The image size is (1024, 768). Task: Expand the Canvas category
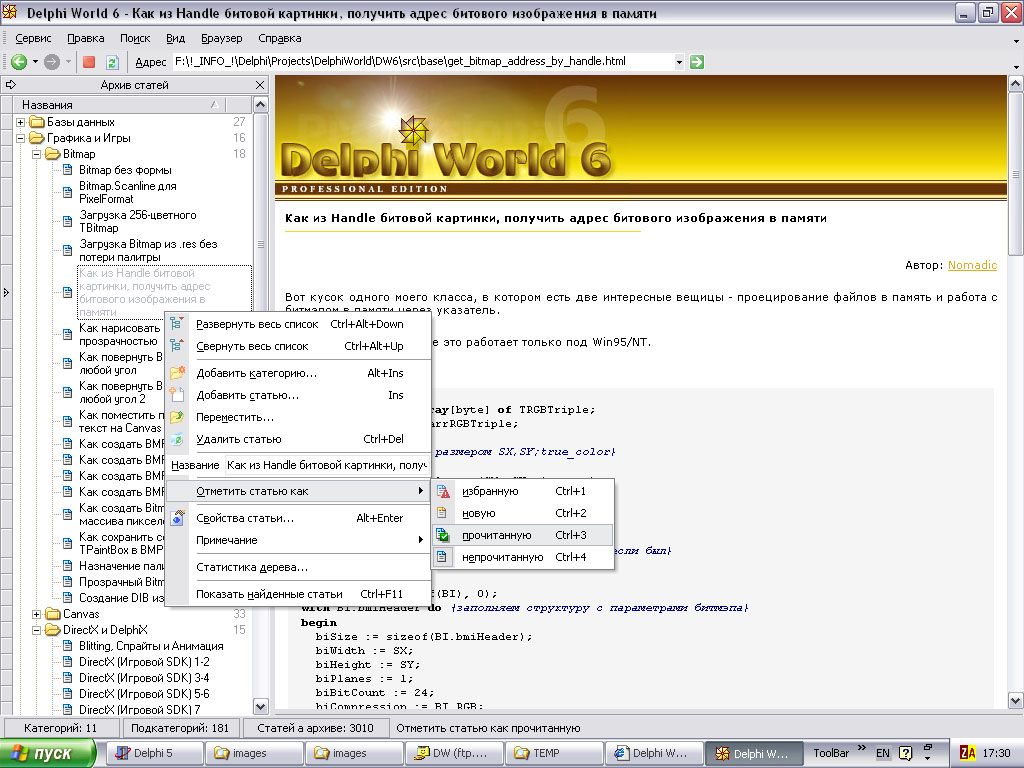pyautogui.click(x=37, y=614)
